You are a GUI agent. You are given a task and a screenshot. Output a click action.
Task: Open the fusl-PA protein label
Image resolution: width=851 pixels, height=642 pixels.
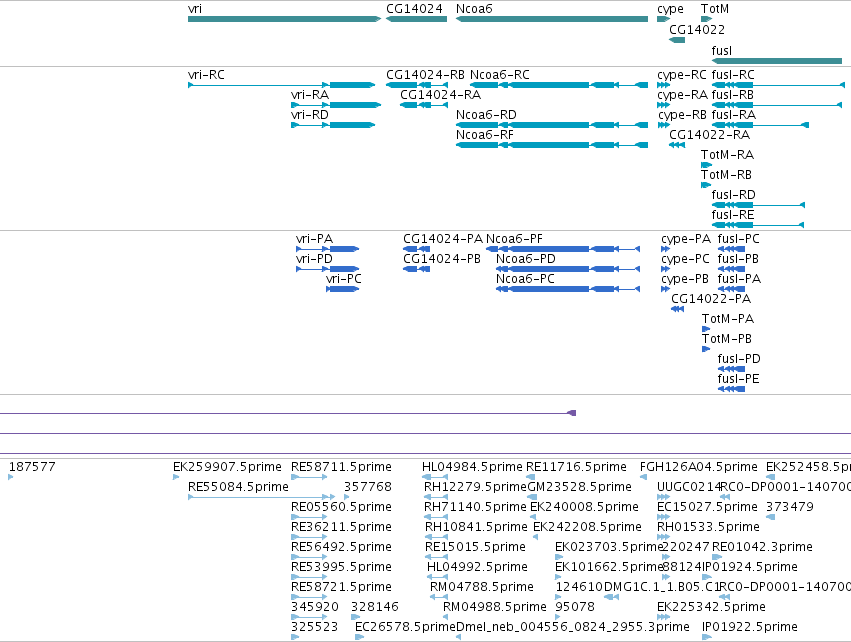[x=739, y=279]
